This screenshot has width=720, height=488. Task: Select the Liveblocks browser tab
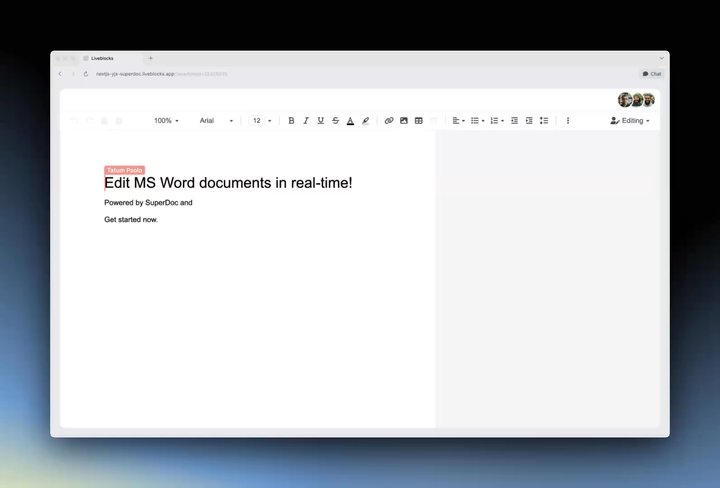pos(112,58)
